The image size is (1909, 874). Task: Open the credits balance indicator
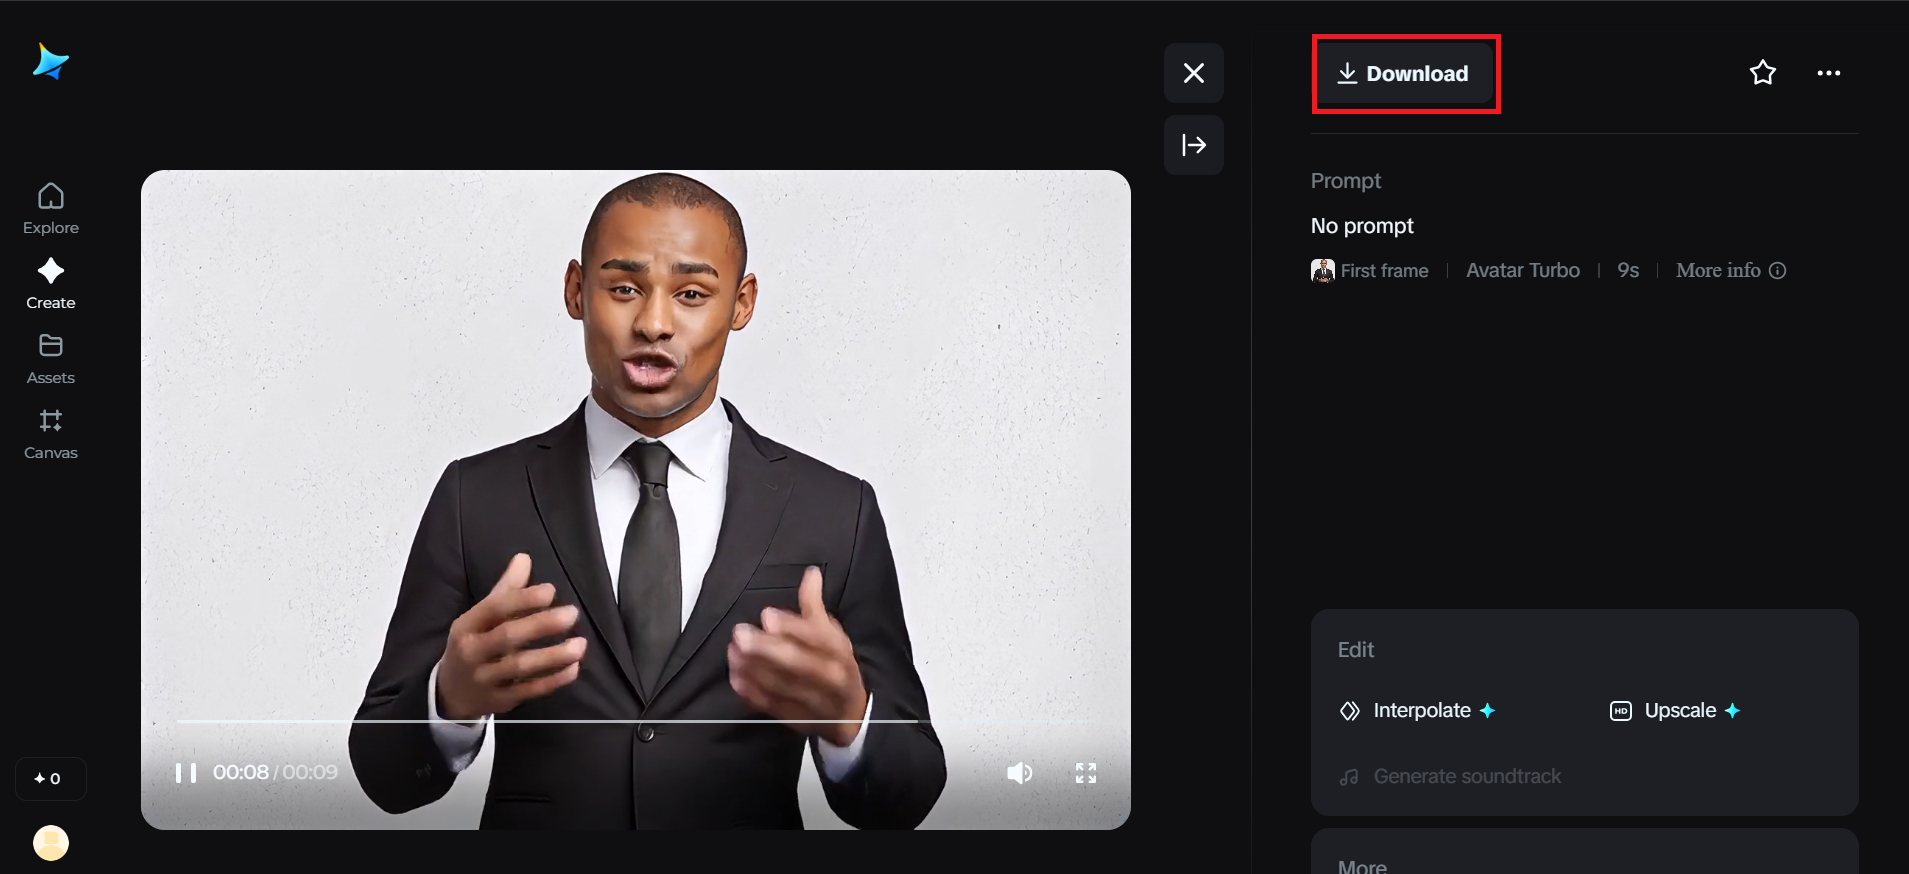50,779
